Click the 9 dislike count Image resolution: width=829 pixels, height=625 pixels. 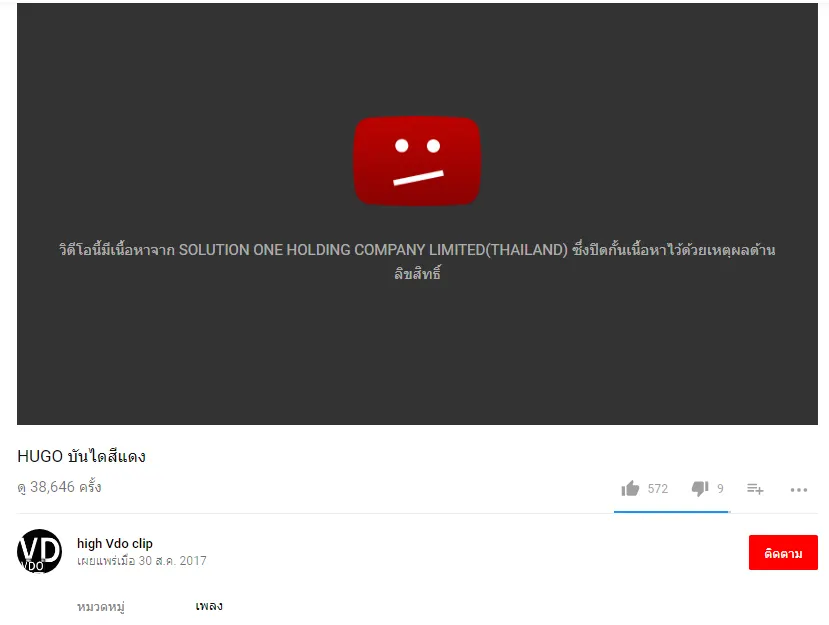click(720, 489)
